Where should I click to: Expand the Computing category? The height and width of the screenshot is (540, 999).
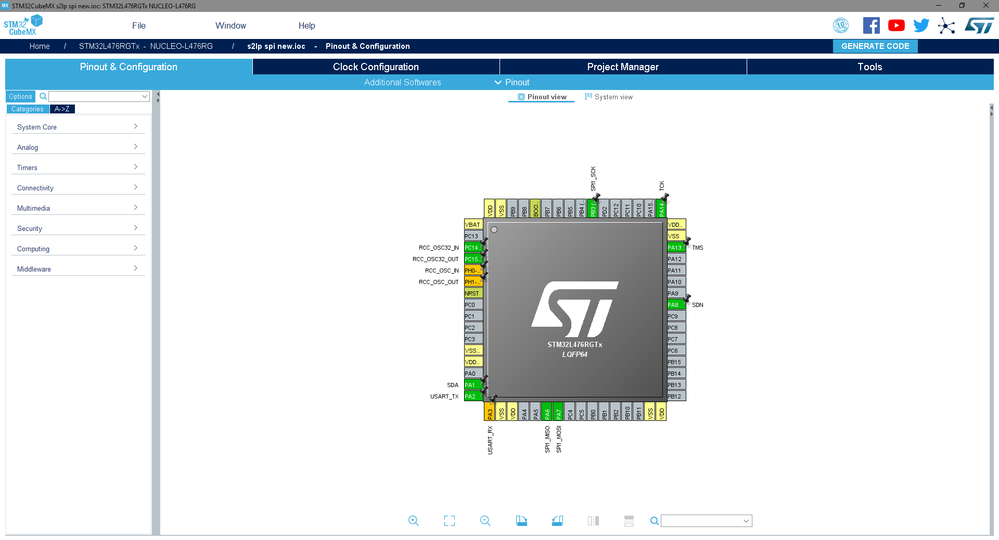coord(78,249)
